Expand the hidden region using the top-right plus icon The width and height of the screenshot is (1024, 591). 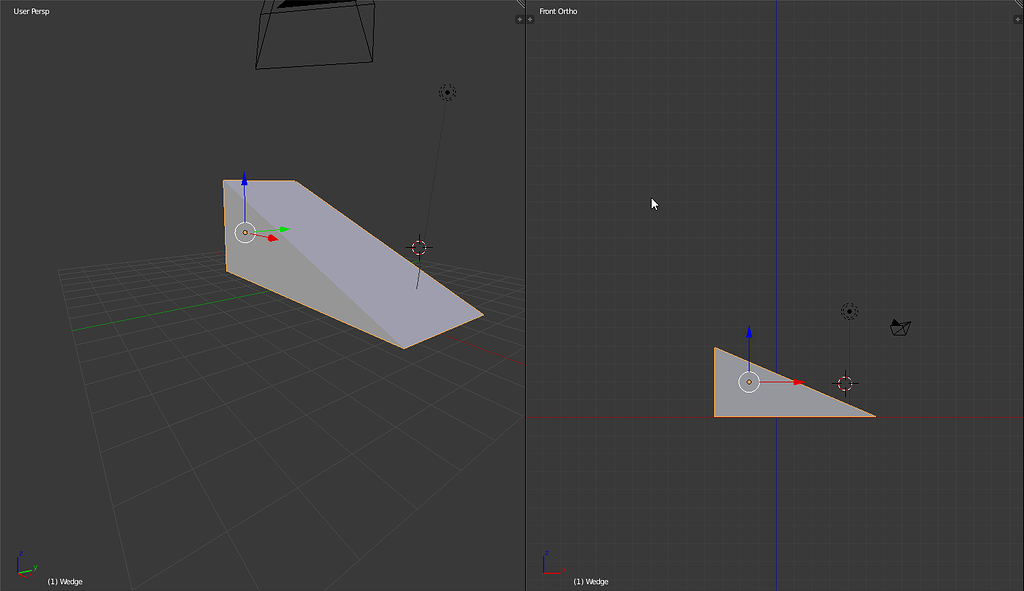coord(1018,18)
